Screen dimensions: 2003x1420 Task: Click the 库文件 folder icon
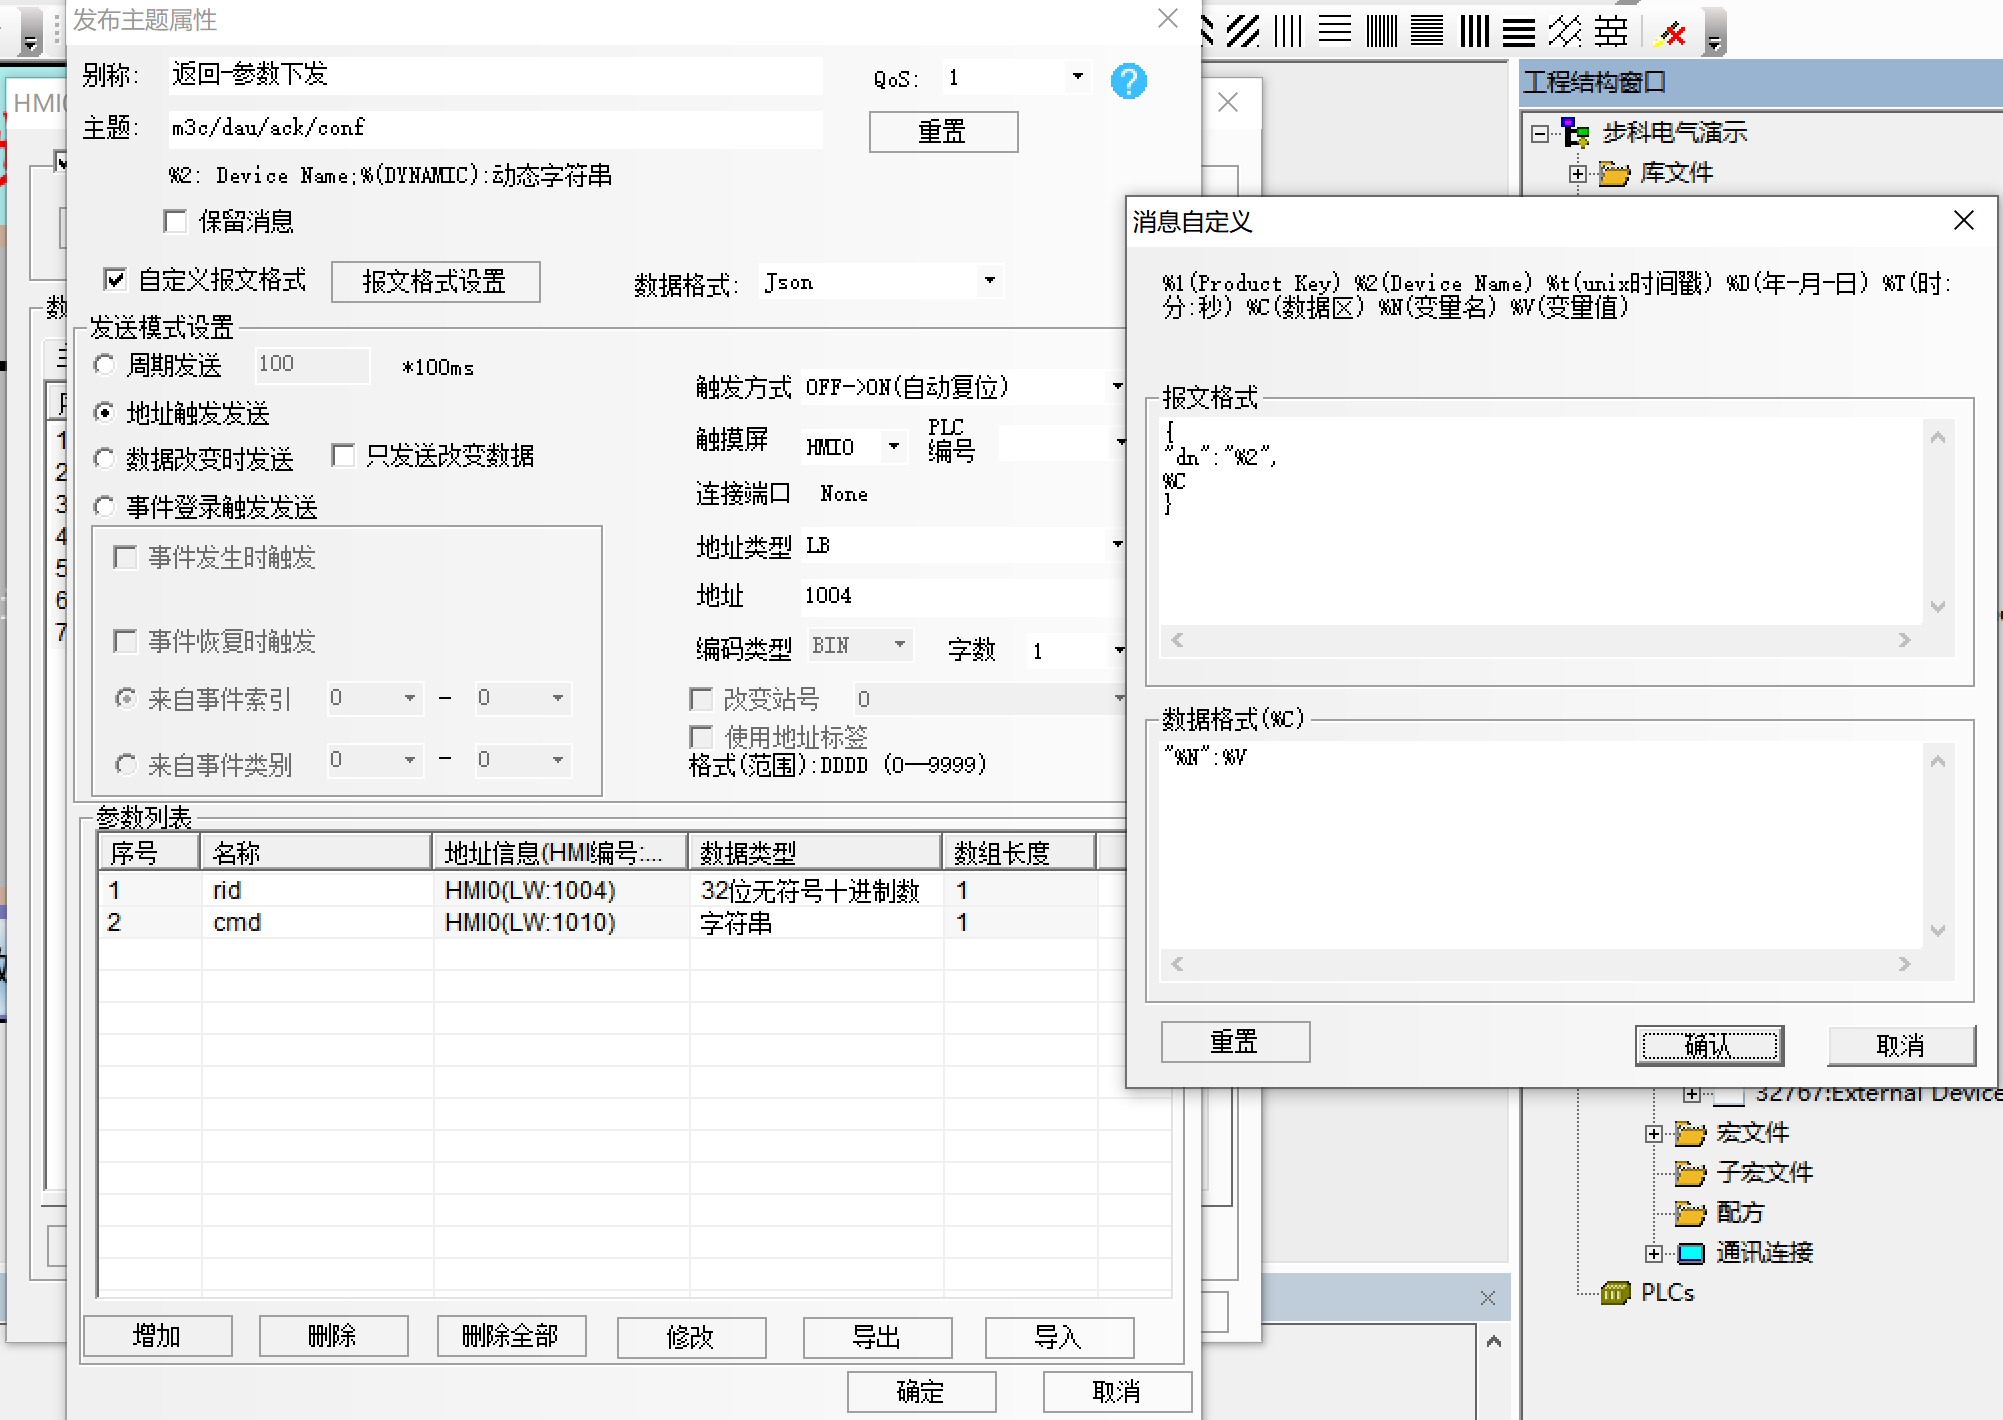1614,174
